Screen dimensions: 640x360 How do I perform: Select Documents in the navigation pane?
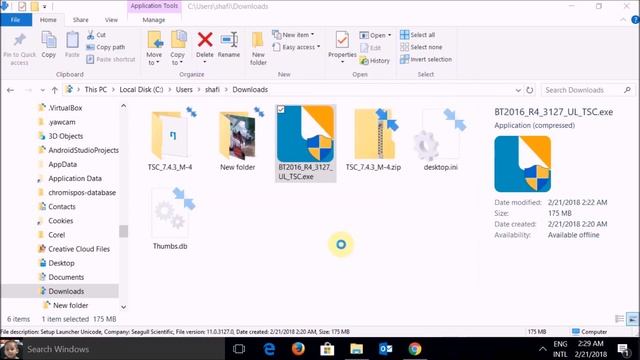tap(66, 277)
